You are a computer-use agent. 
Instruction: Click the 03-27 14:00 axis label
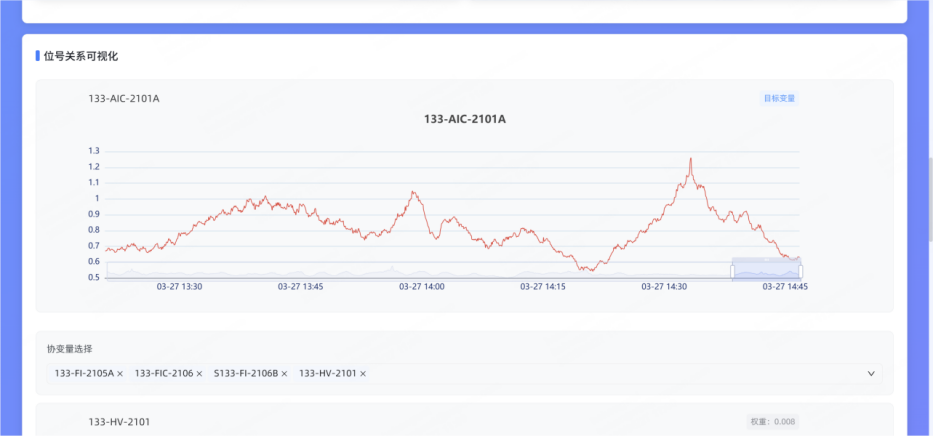(422, 287)
